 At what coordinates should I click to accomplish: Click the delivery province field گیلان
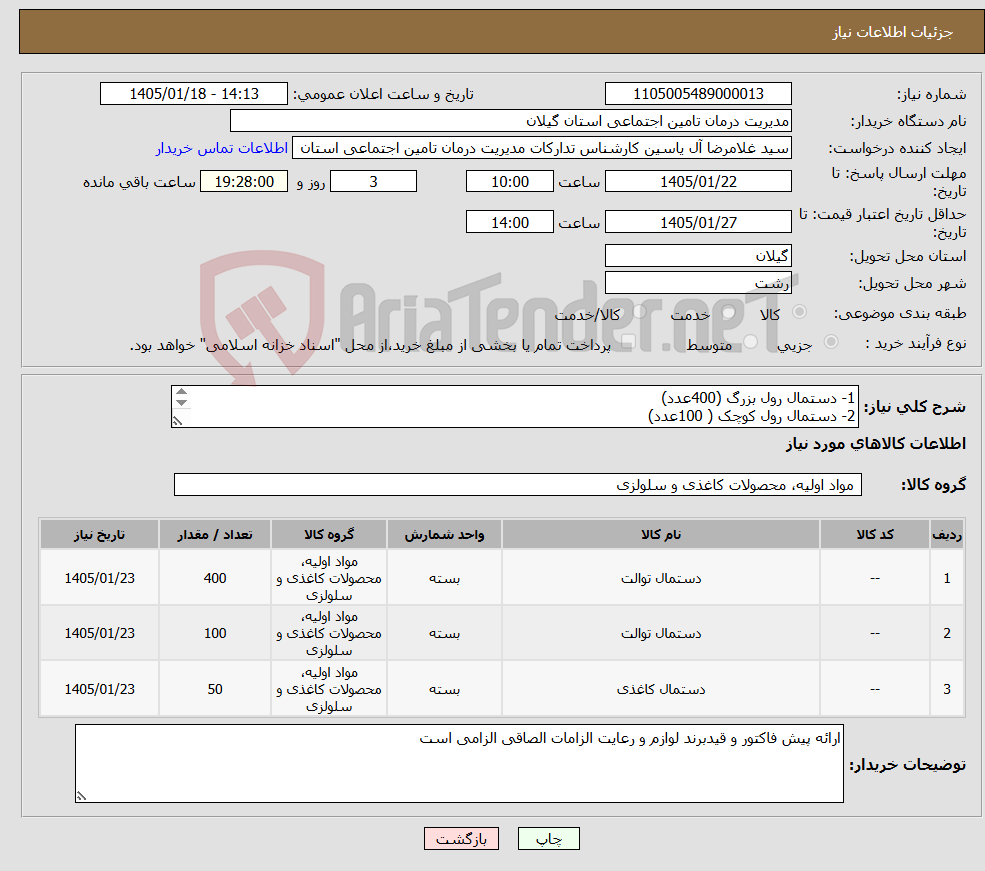(698, 256)
